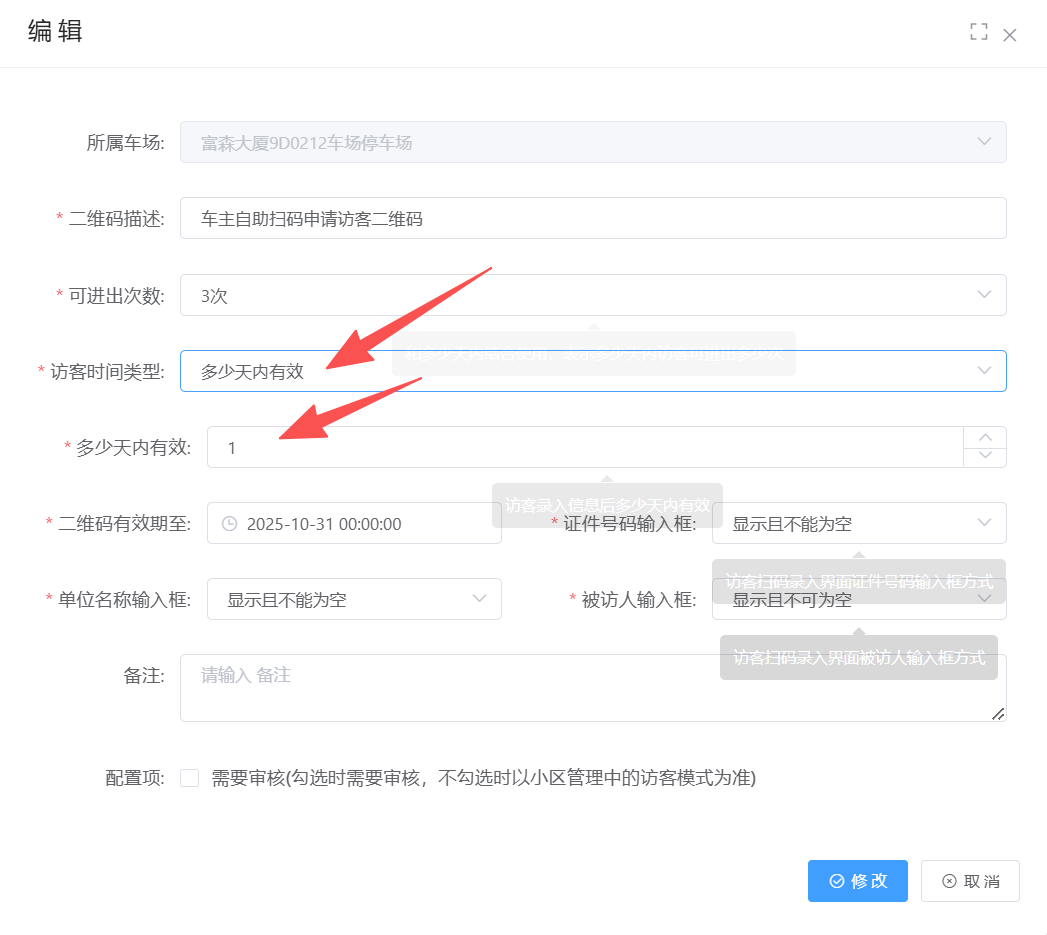1047x935 pixels.
Task: Open the 二维码有效期至 date picker field
Action: pos(354,524)
